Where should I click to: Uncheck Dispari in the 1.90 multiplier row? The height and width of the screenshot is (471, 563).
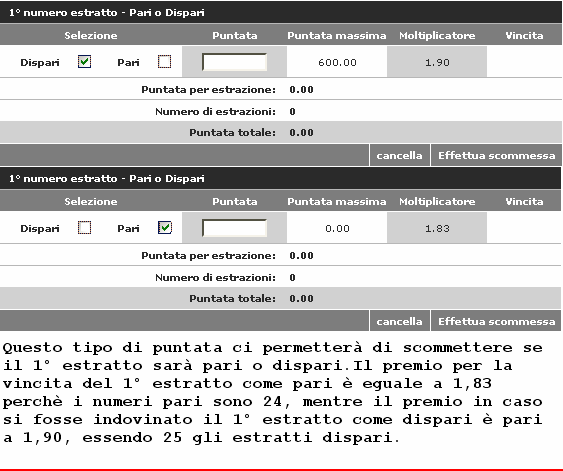click(84, 62)
